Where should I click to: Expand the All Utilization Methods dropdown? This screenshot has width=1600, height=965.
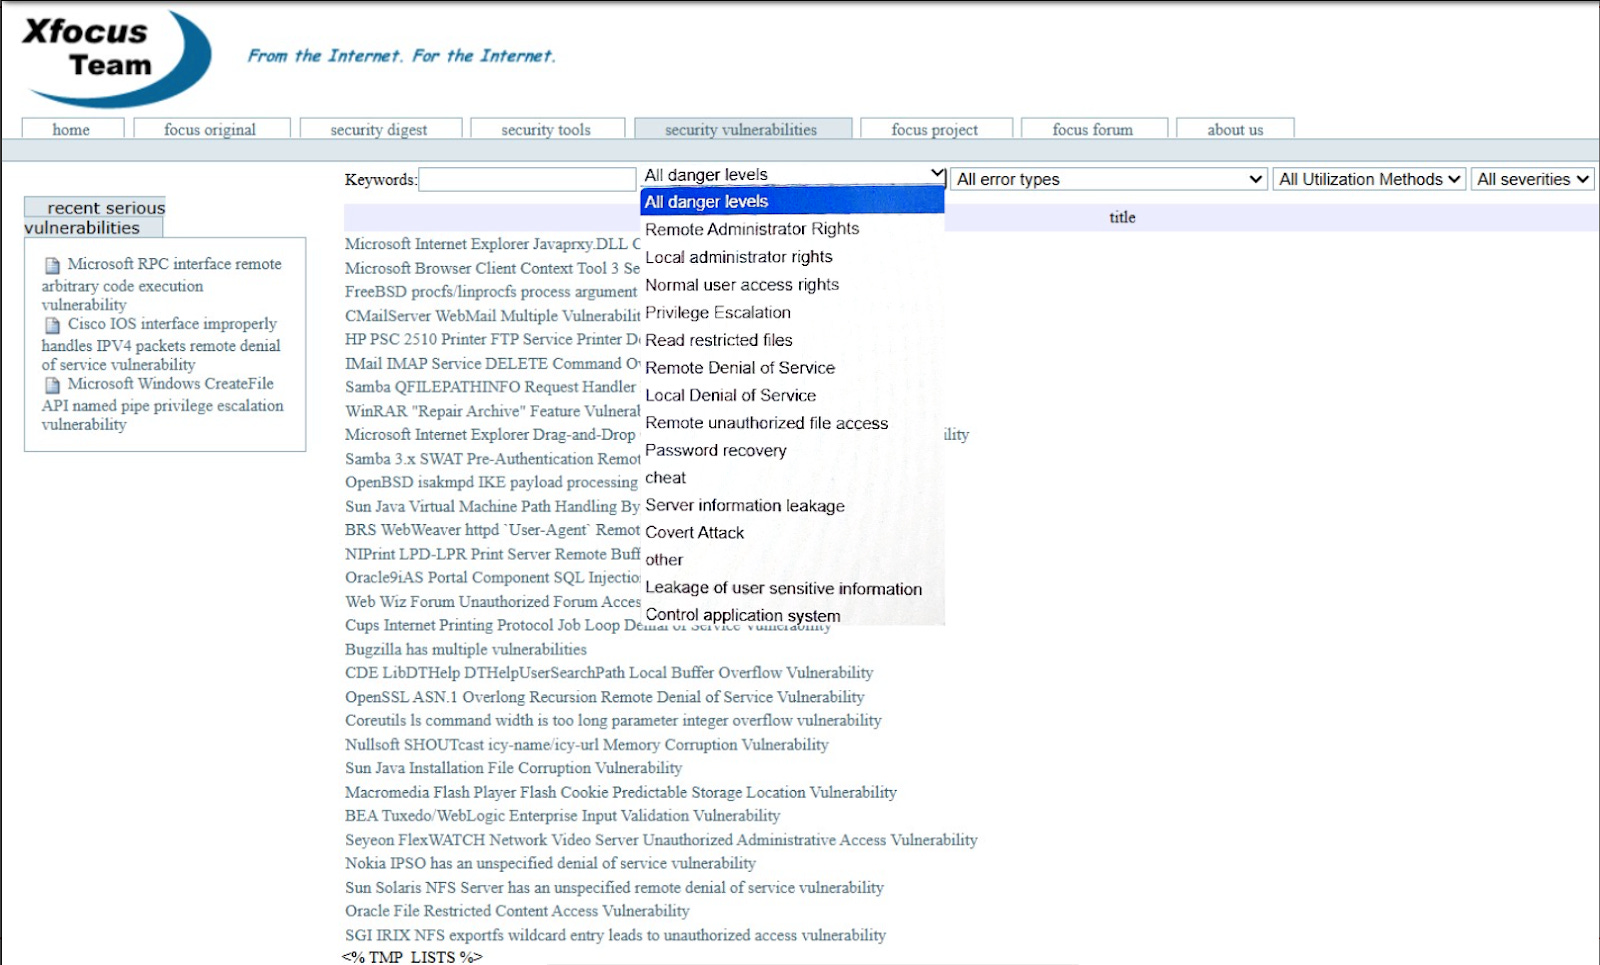[x=1369, y=179]
